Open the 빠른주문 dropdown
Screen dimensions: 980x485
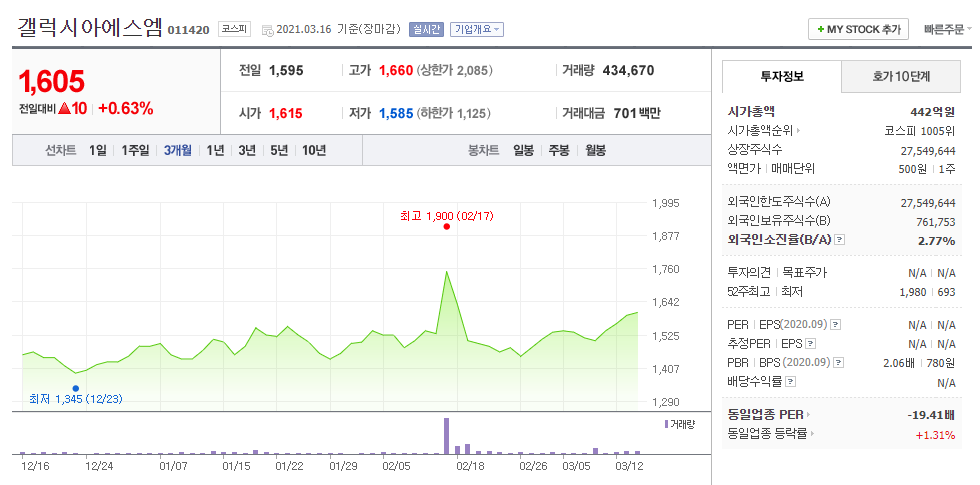tap(948, 29)
